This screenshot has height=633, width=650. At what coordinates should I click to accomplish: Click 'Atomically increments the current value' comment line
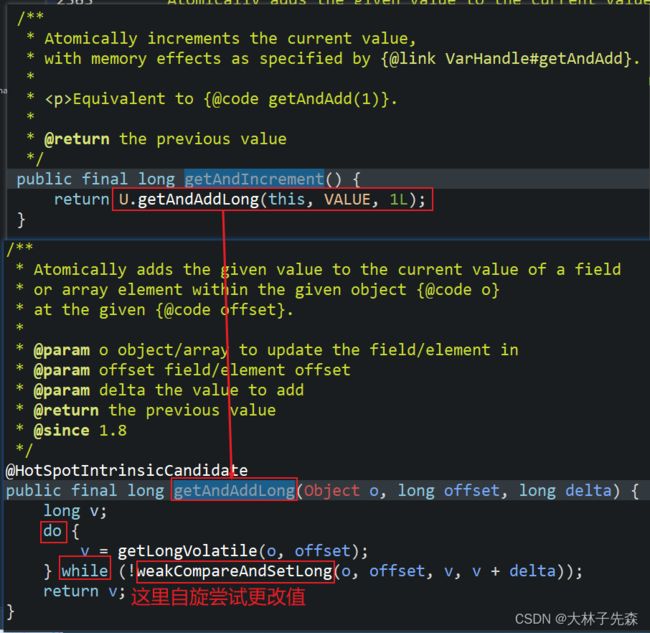click(230, 39)
